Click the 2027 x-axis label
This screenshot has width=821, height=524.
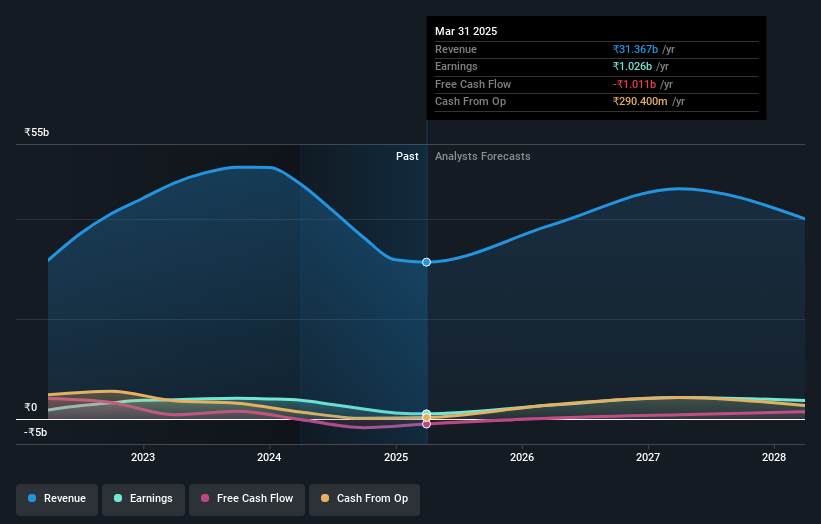pos(648,458)
